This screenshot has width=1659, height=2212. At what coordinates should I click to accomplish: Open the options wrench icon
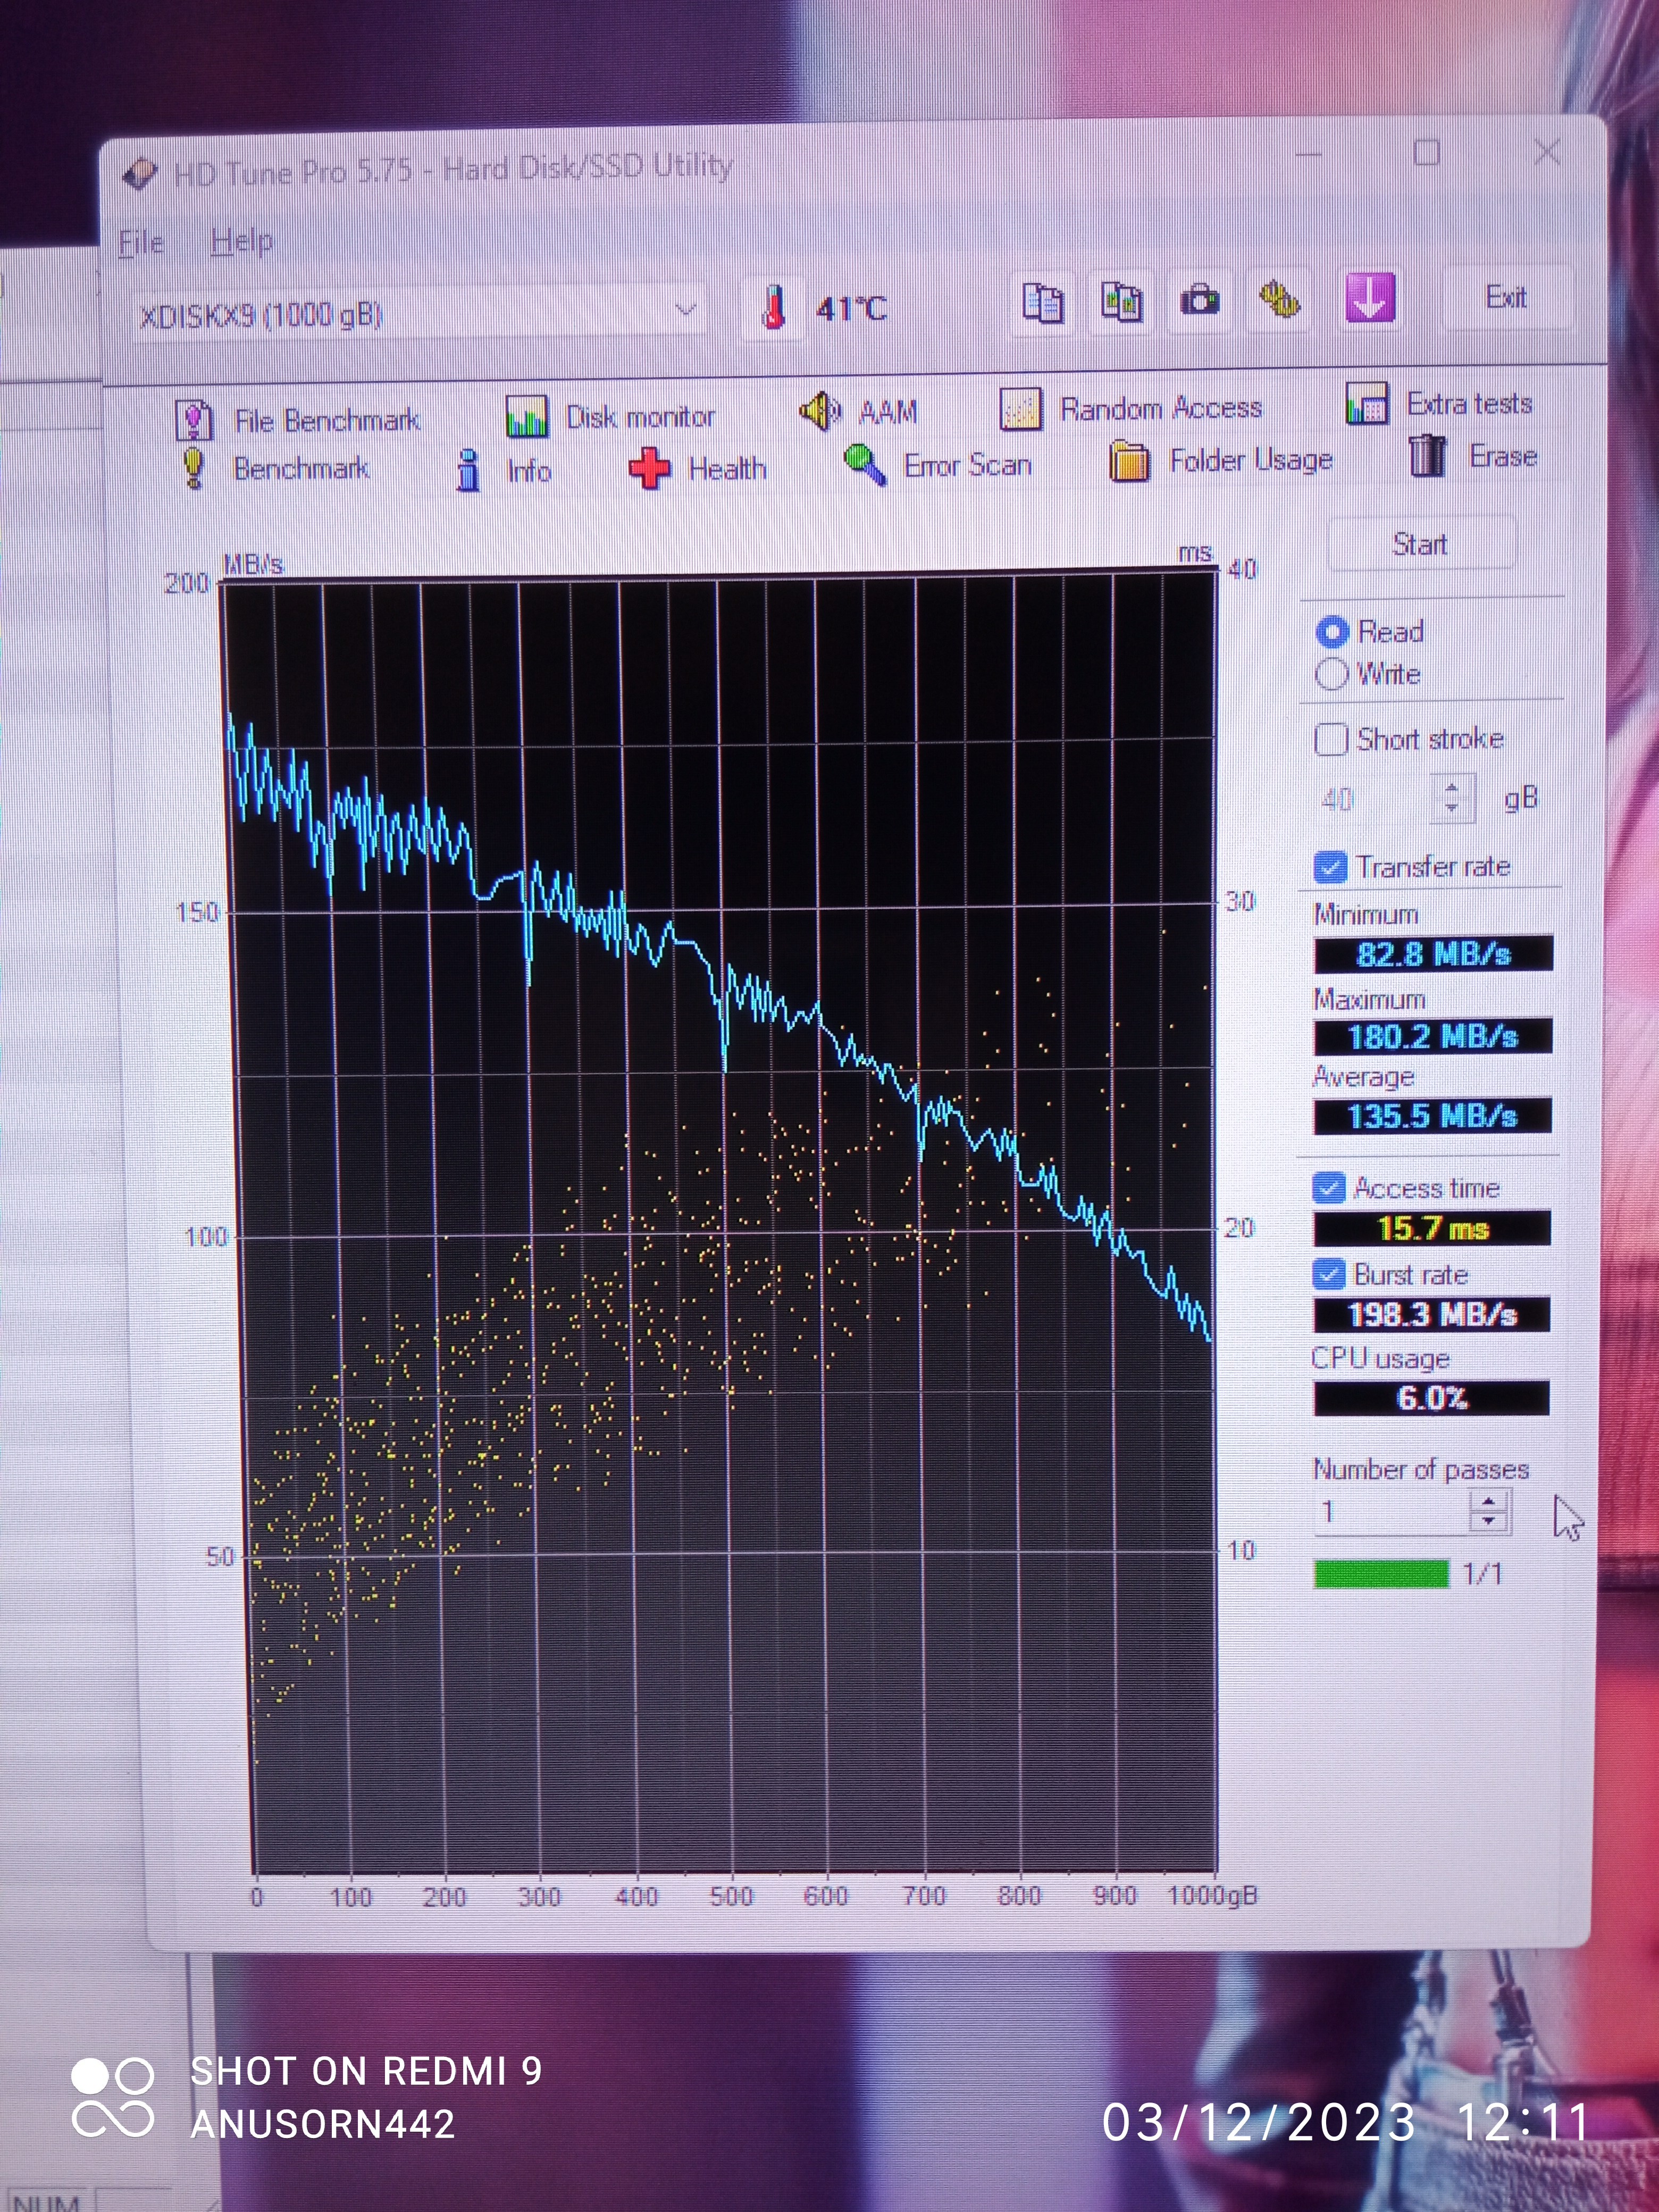coord(1280,299)
